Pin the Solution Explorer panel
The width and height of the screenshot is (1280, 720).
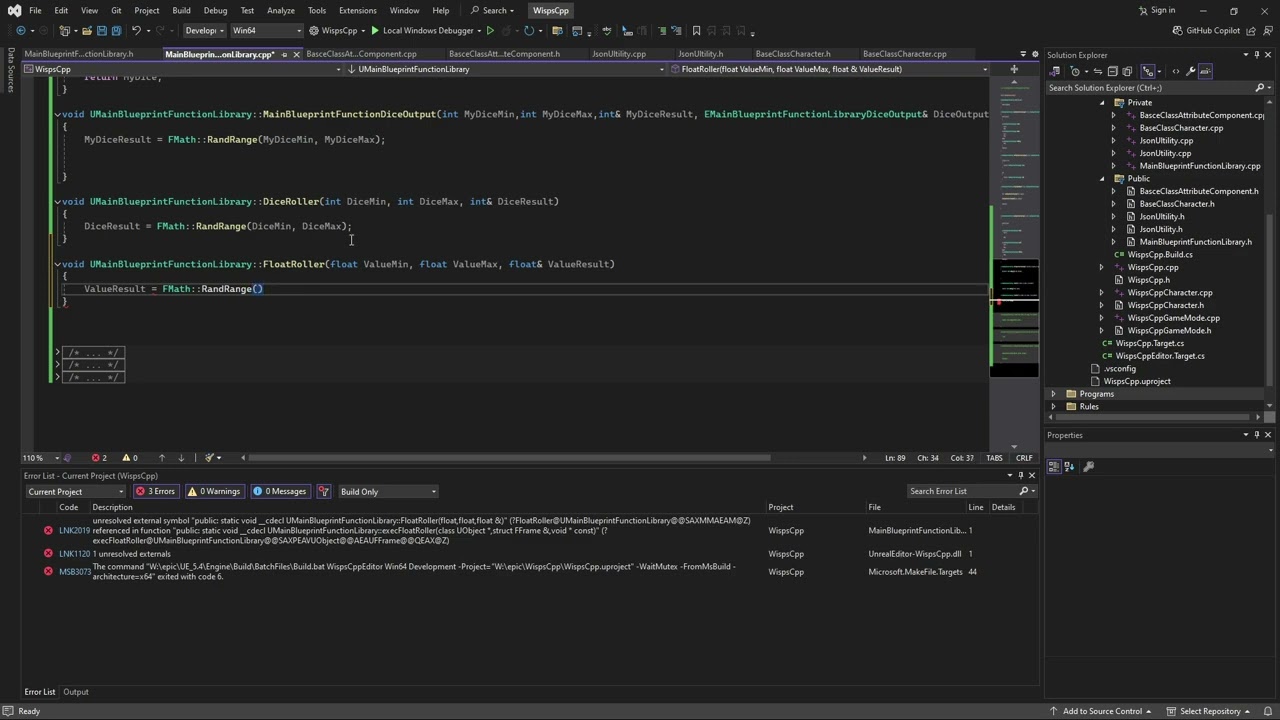1256,55
